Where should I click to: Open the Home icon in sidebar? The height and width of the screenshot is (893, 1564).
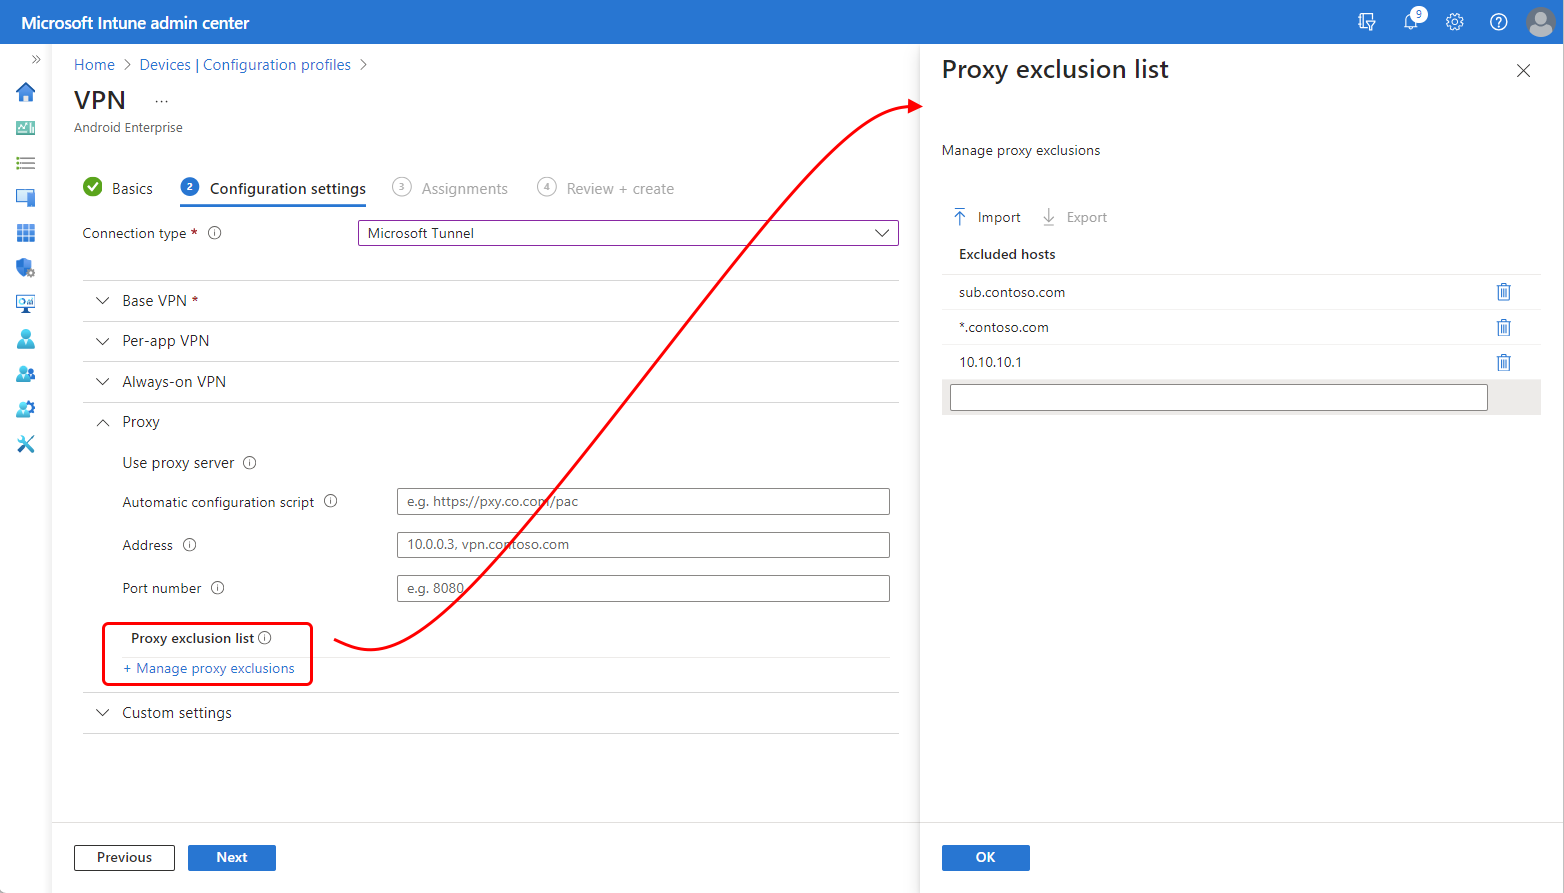pyautogui.click(x=26, y=92)
